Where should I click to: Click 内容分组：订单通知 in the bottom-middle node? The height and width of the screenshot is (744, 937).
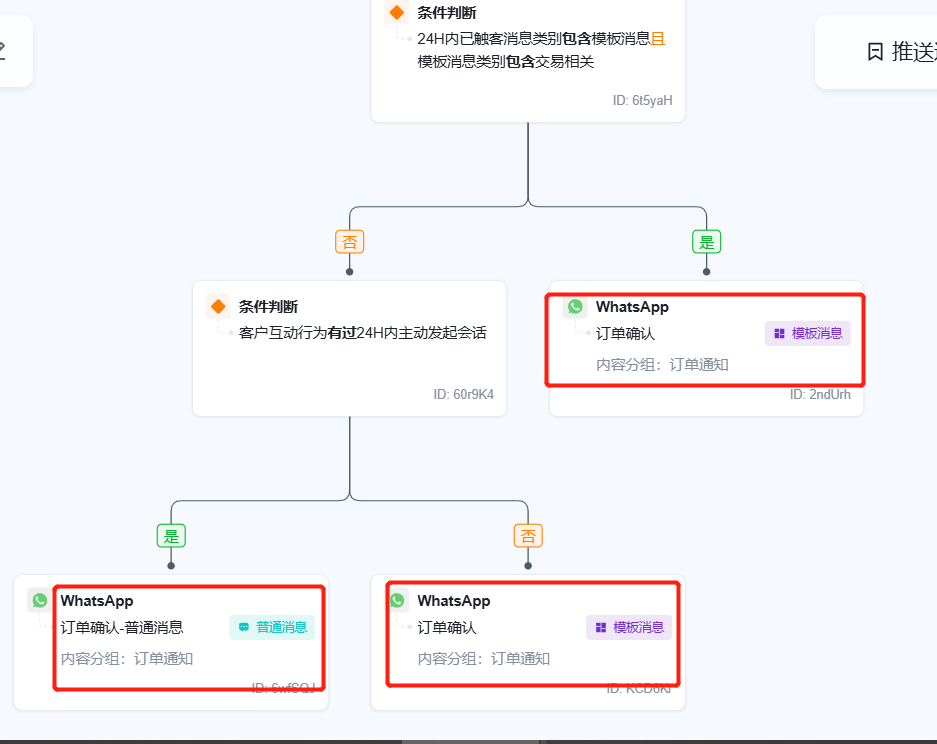[x=483, y=659]
